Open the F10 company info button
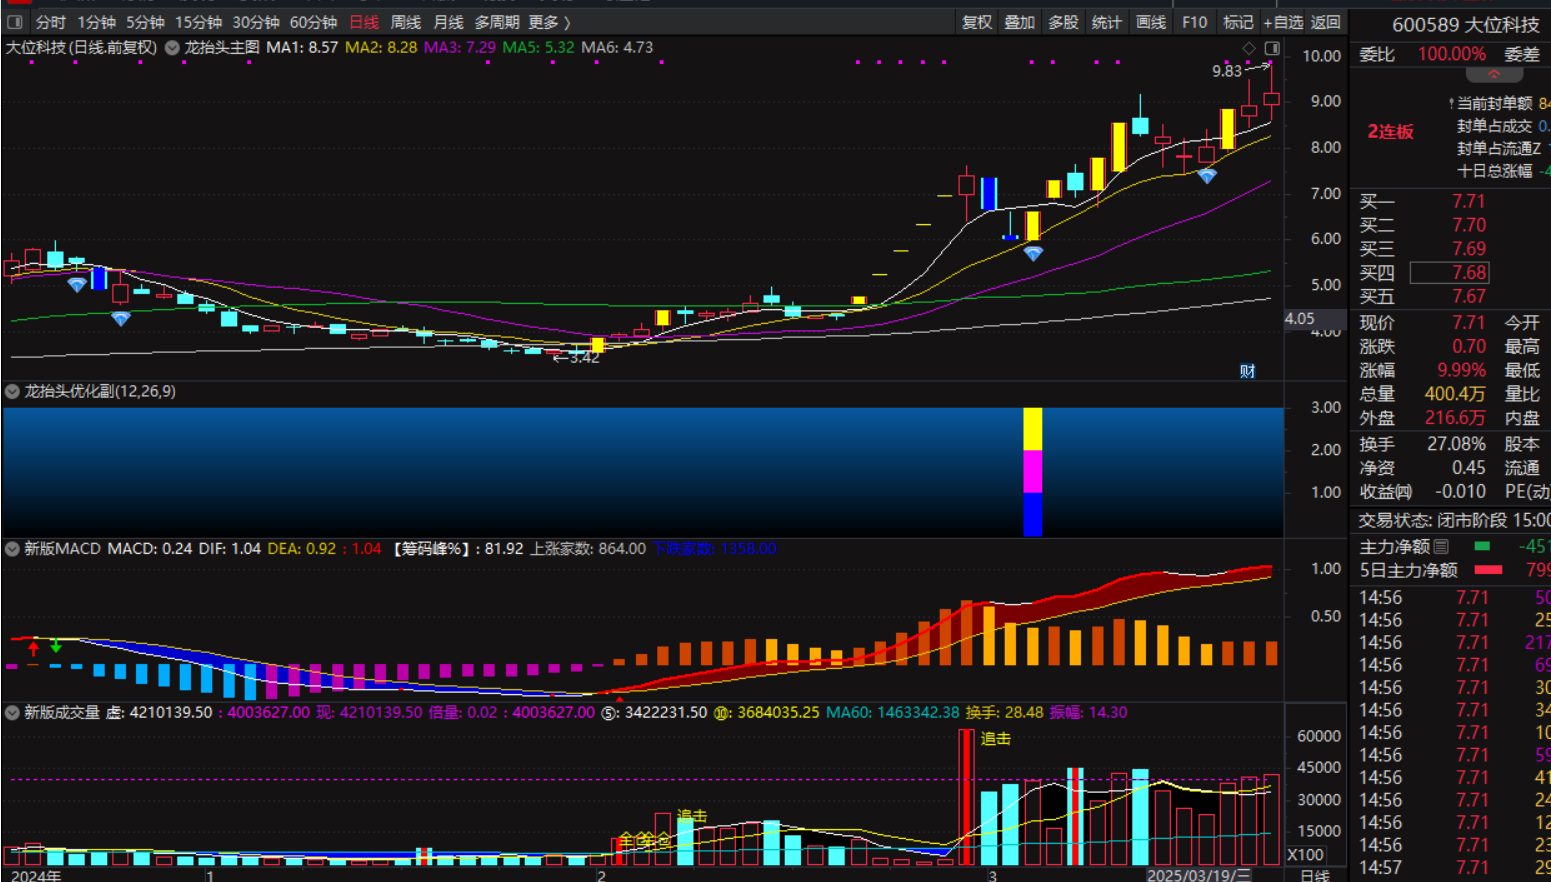 [1194, 22]
